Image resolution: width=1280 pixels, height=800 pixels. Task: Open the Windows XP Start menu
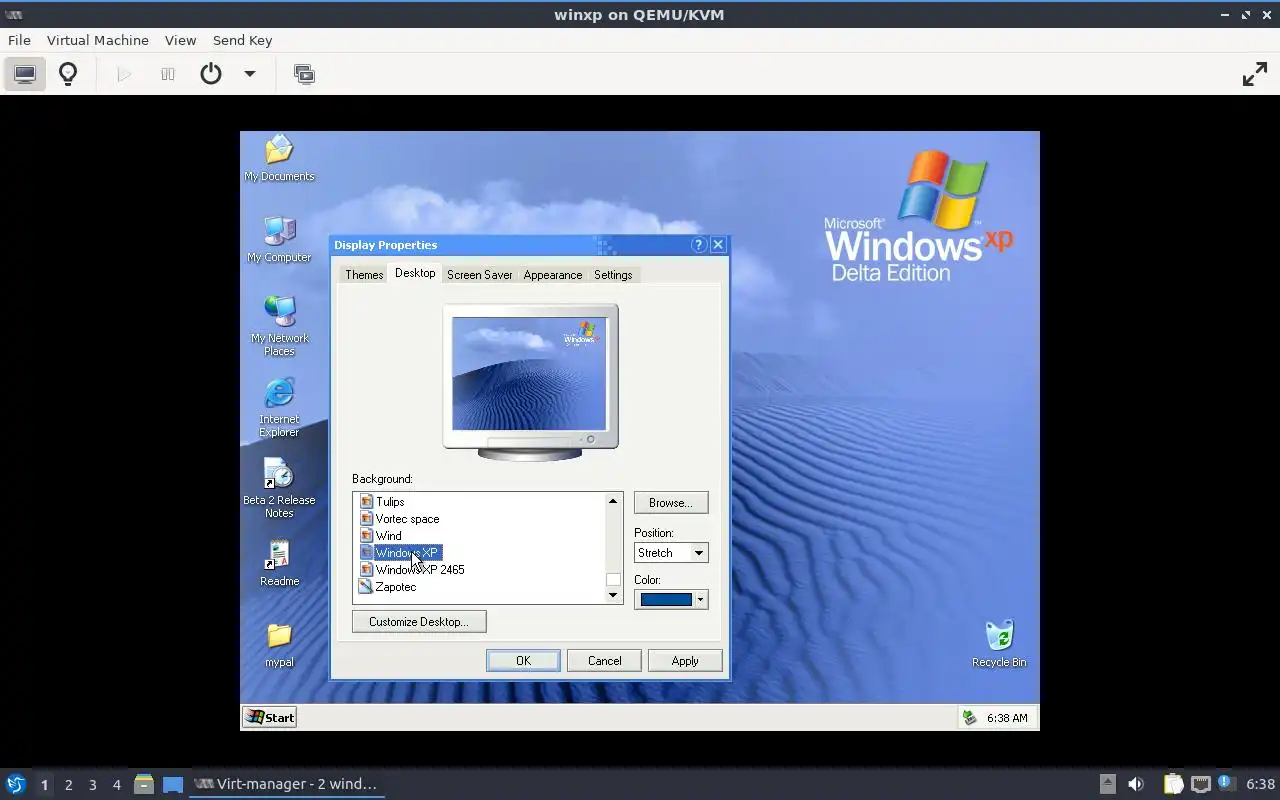(270, 717)
